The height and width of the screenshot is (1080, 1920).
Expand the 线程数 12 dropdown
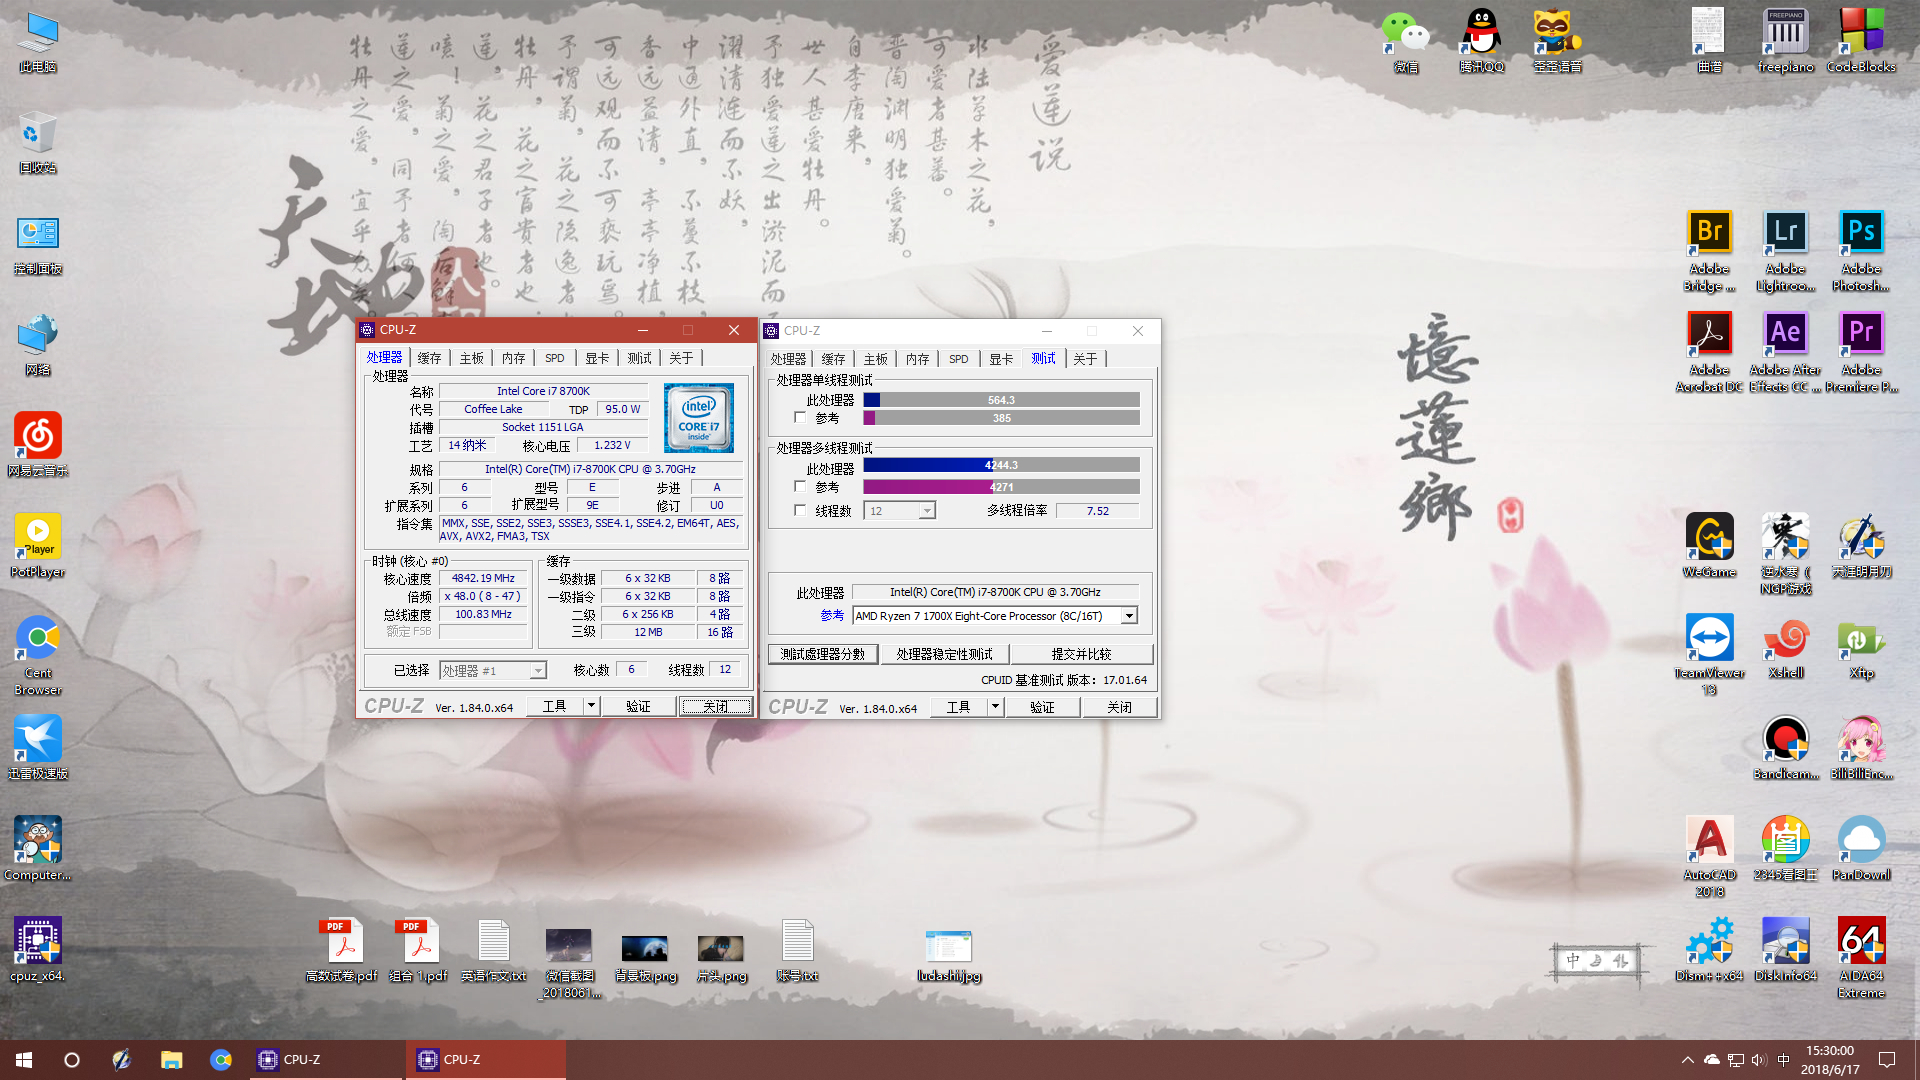tap(927, 511)
